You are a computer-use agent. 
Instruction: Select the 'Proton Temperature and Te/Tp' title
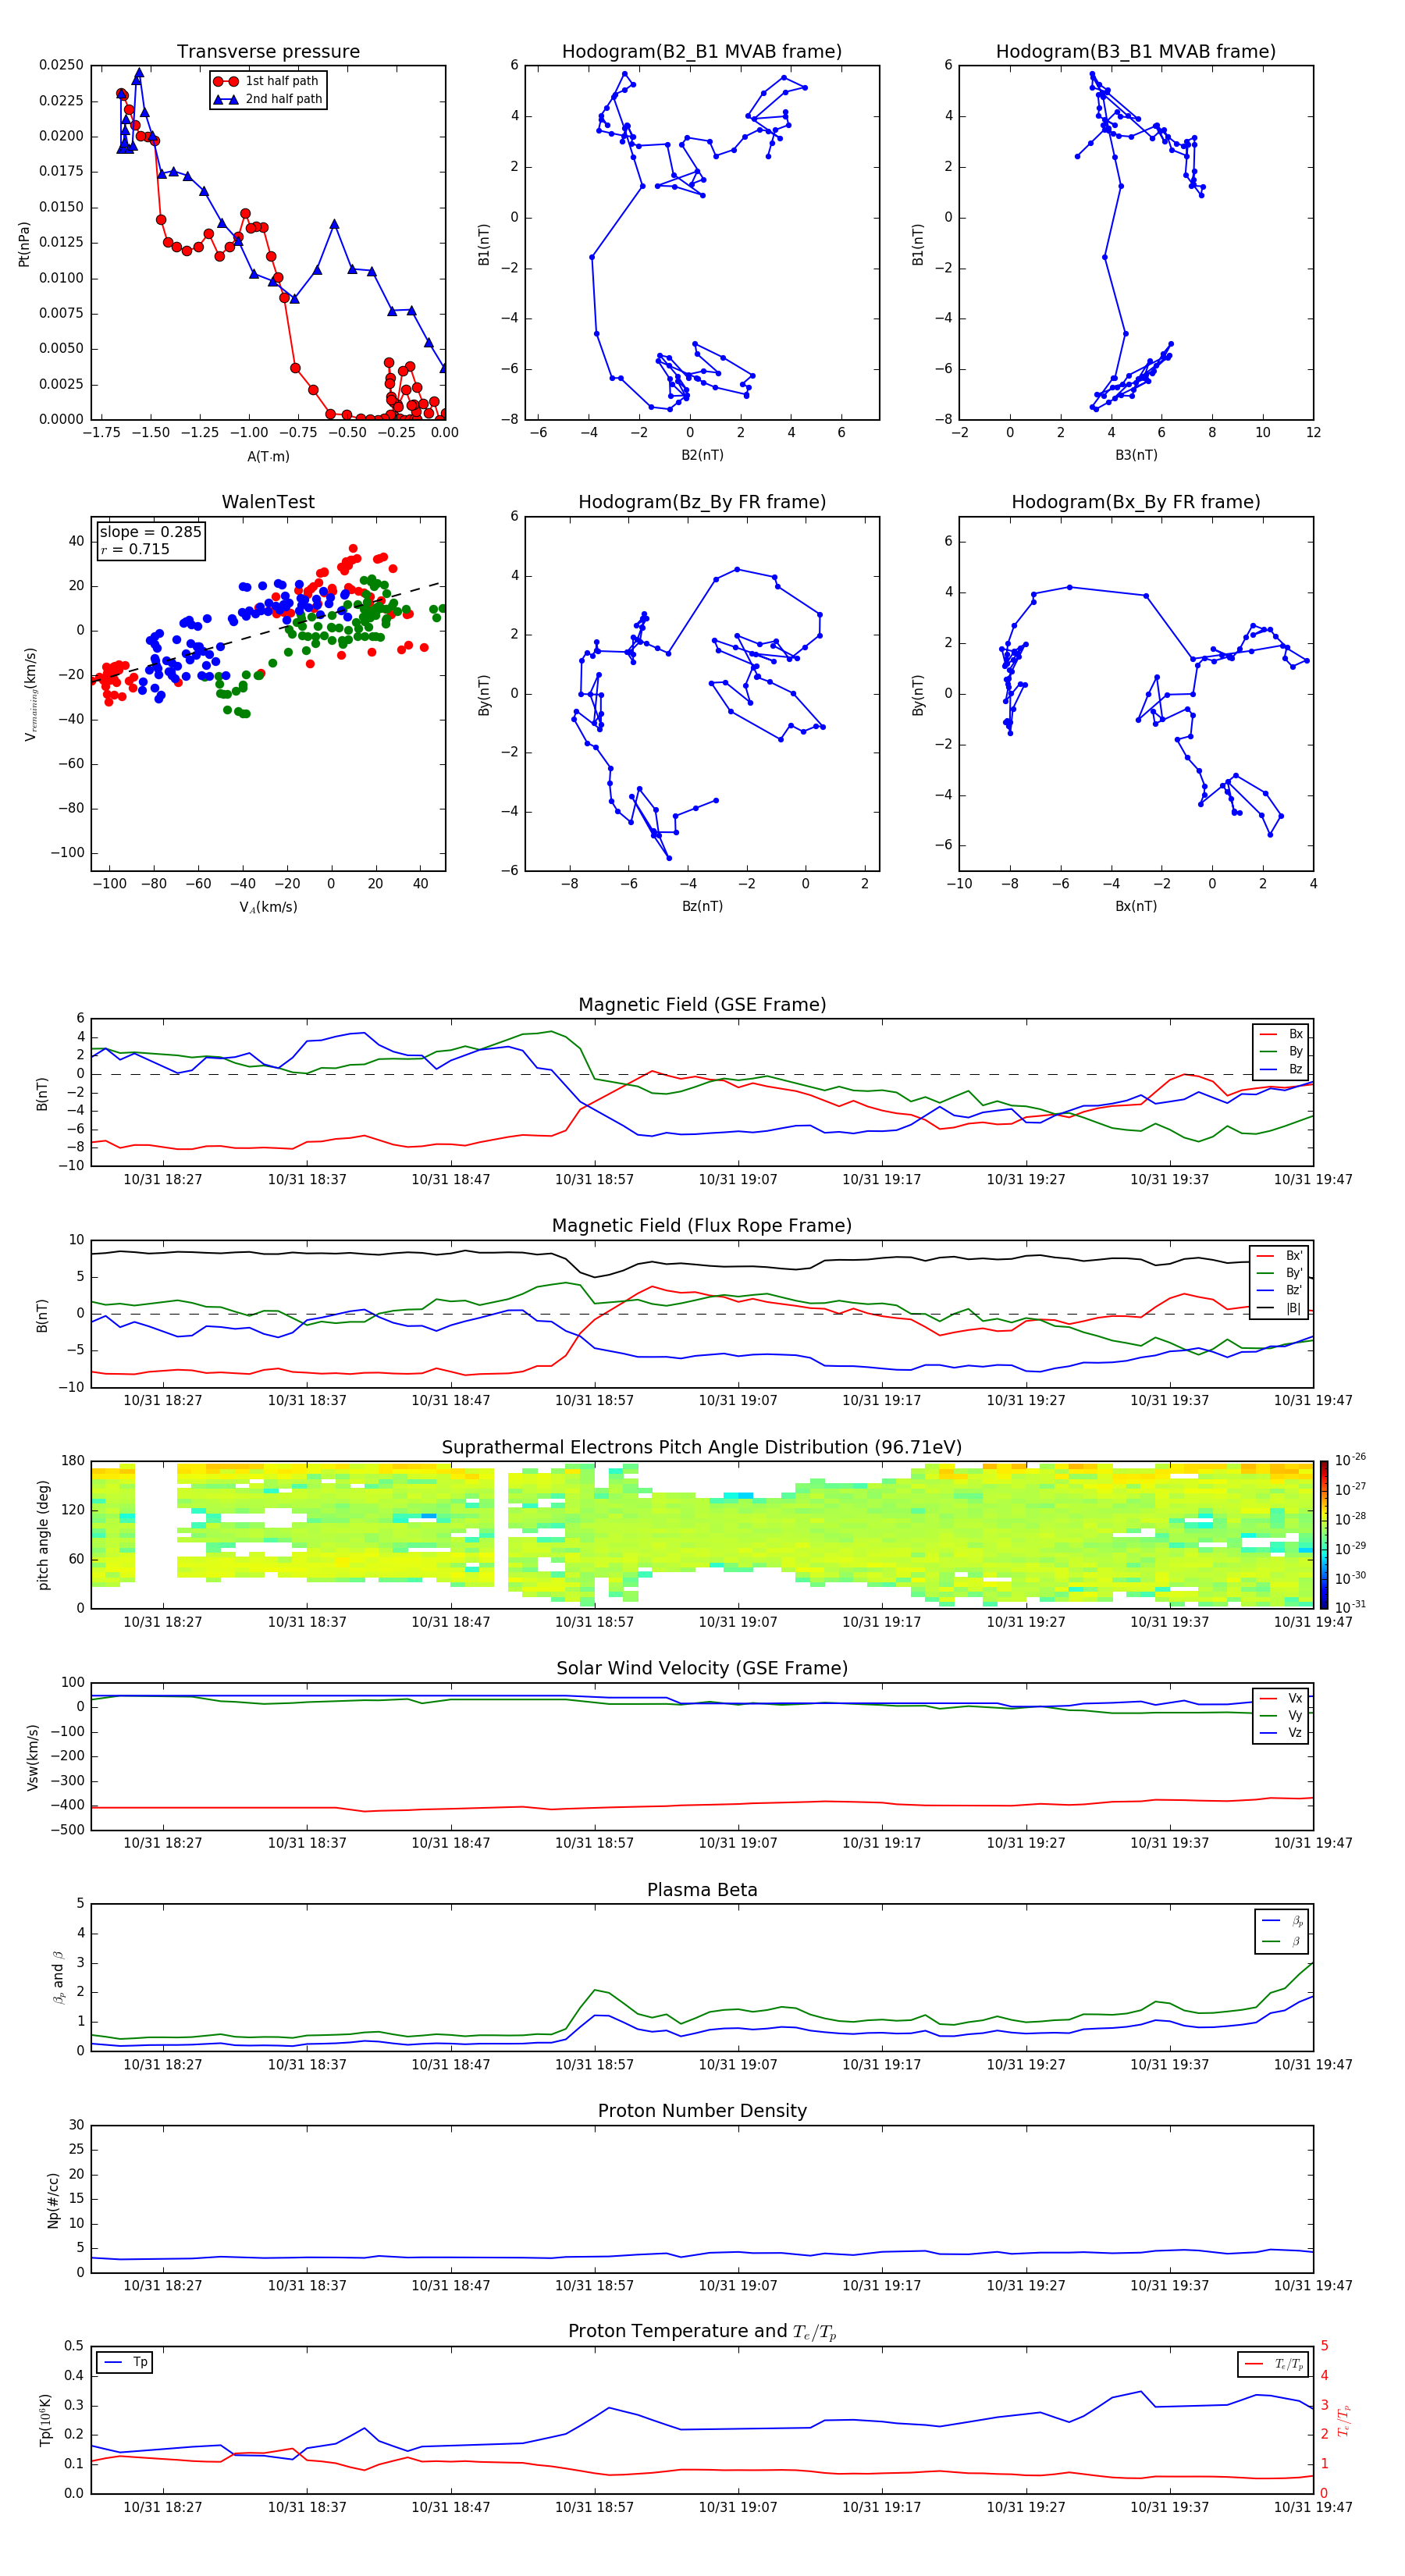(x=702, y=2332)
